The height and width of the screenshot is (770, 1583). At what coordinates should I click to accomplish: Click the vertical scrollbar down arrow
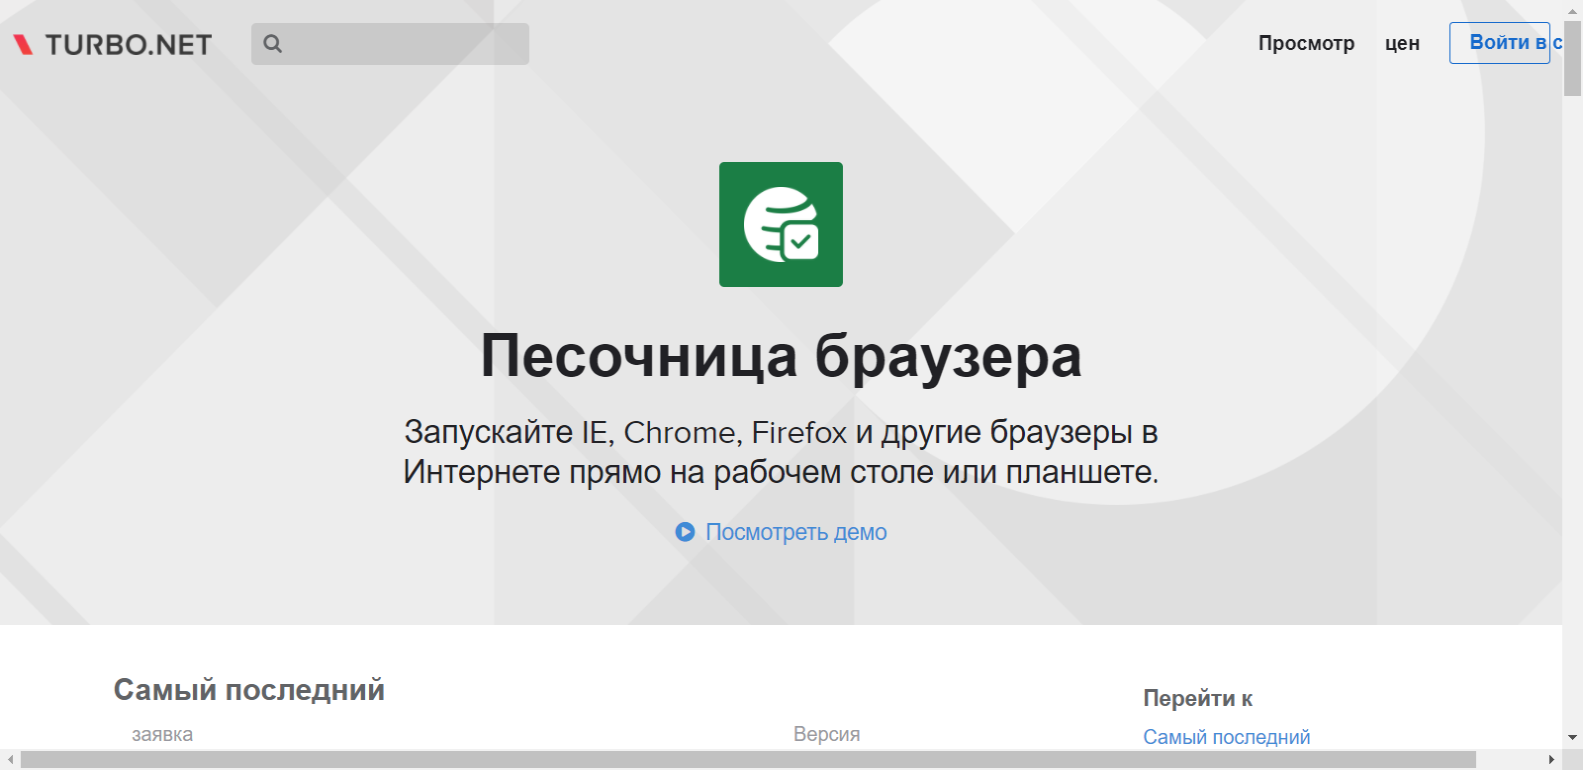coord(1572,738)
